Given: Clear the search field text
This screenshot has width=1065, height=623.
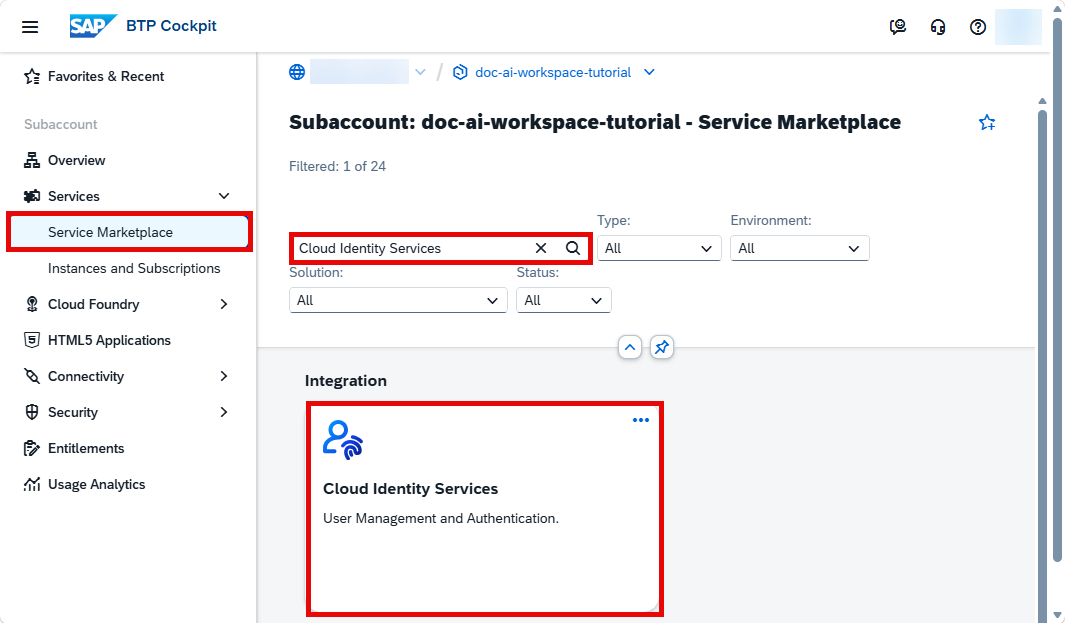Looking at the screenshot, I should (x=541, y=248).
